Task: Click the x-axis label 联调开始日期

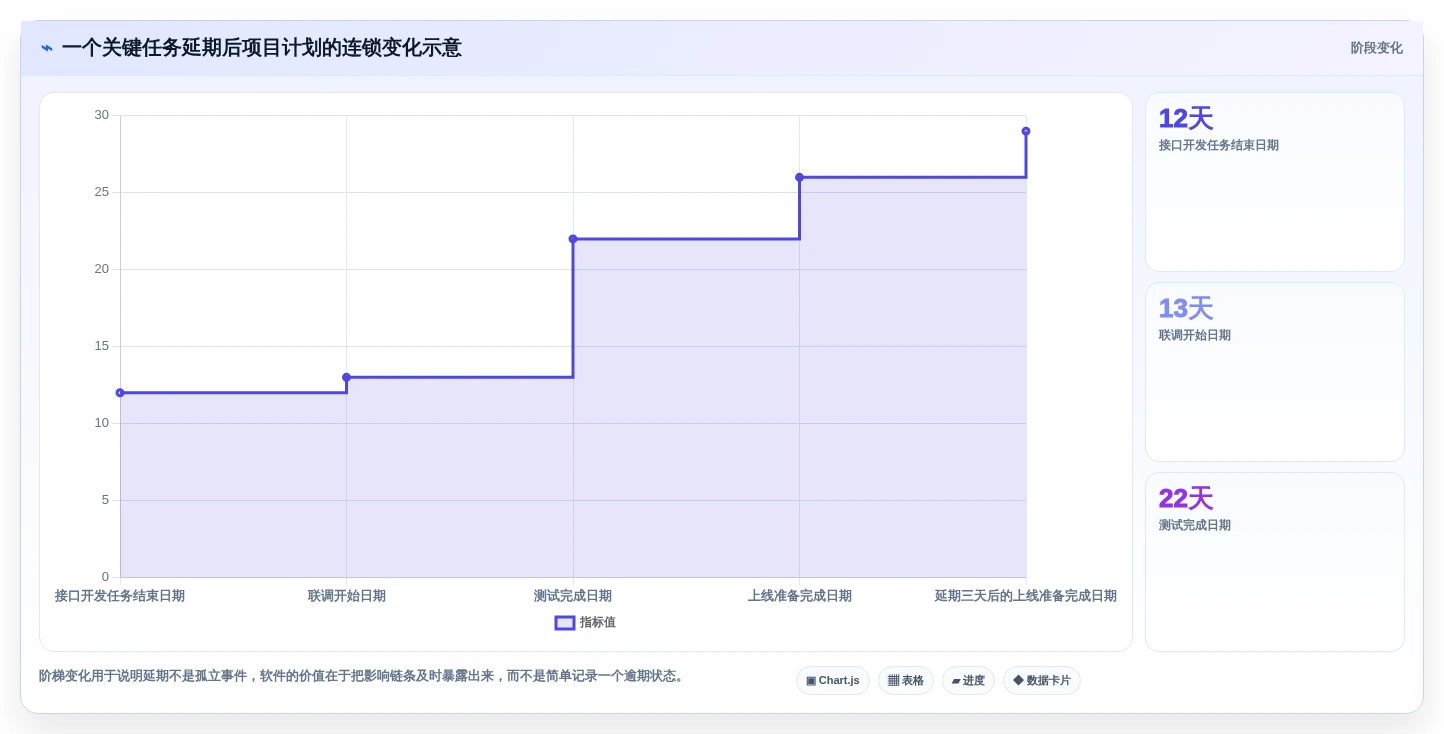Action: click(347, 596)
